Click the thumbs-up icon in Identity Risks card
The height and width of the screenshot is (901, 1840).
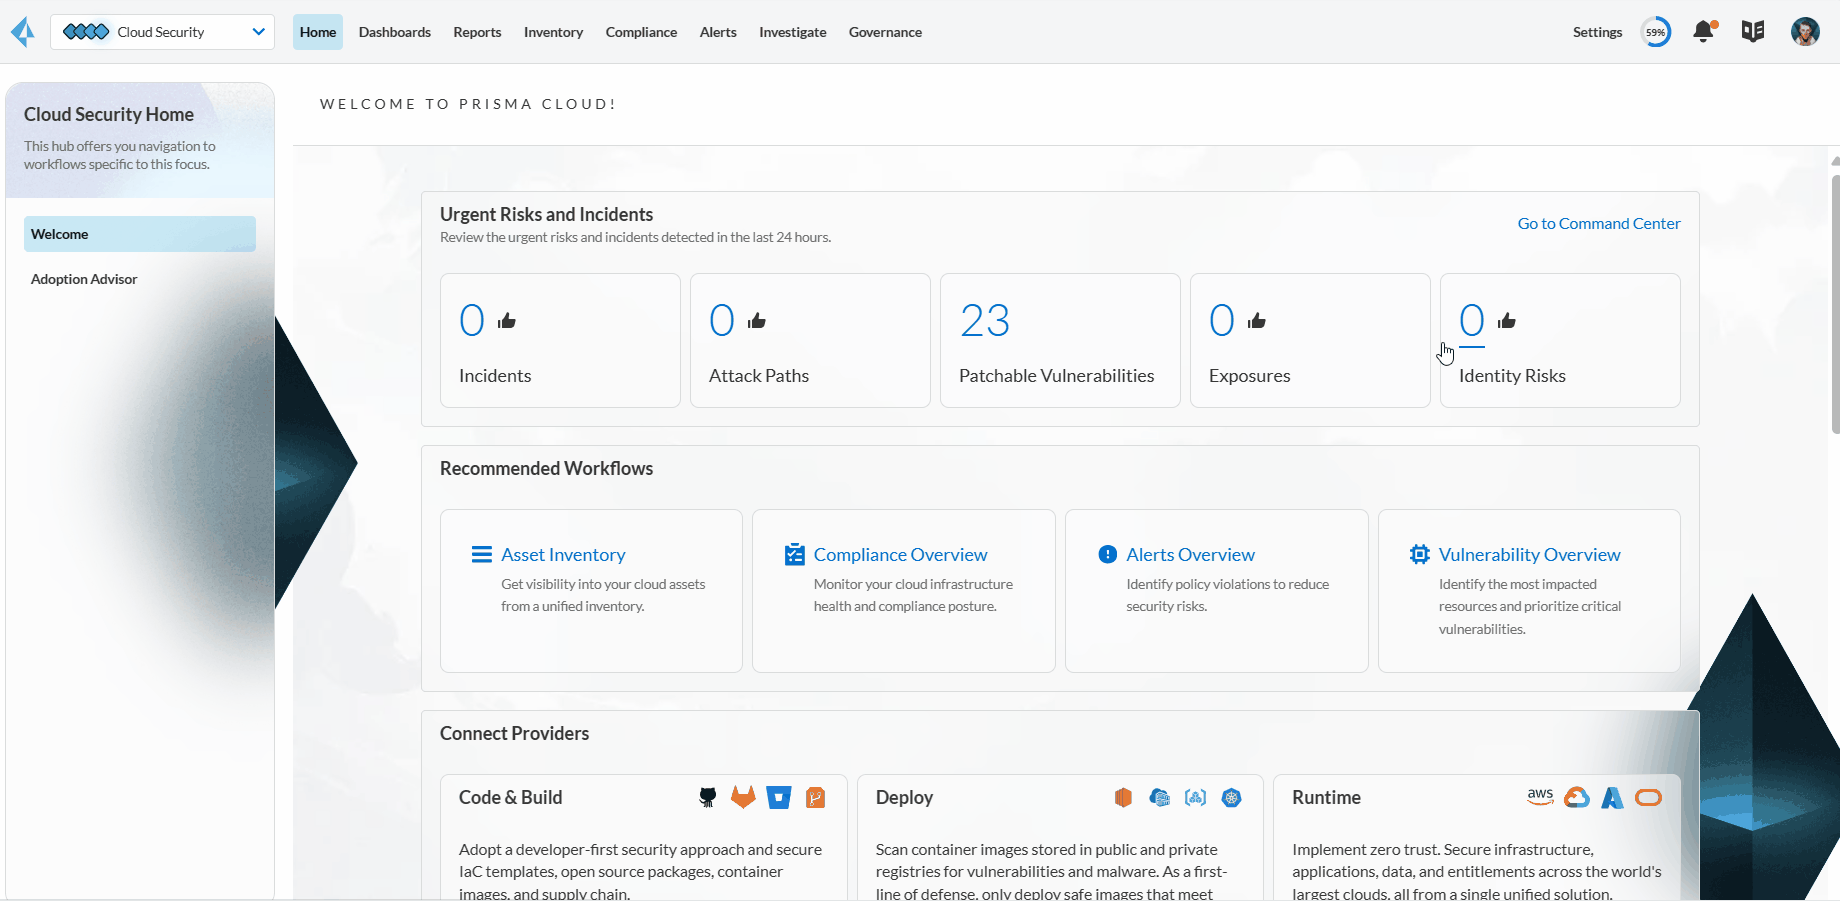tap(1507, 321)
